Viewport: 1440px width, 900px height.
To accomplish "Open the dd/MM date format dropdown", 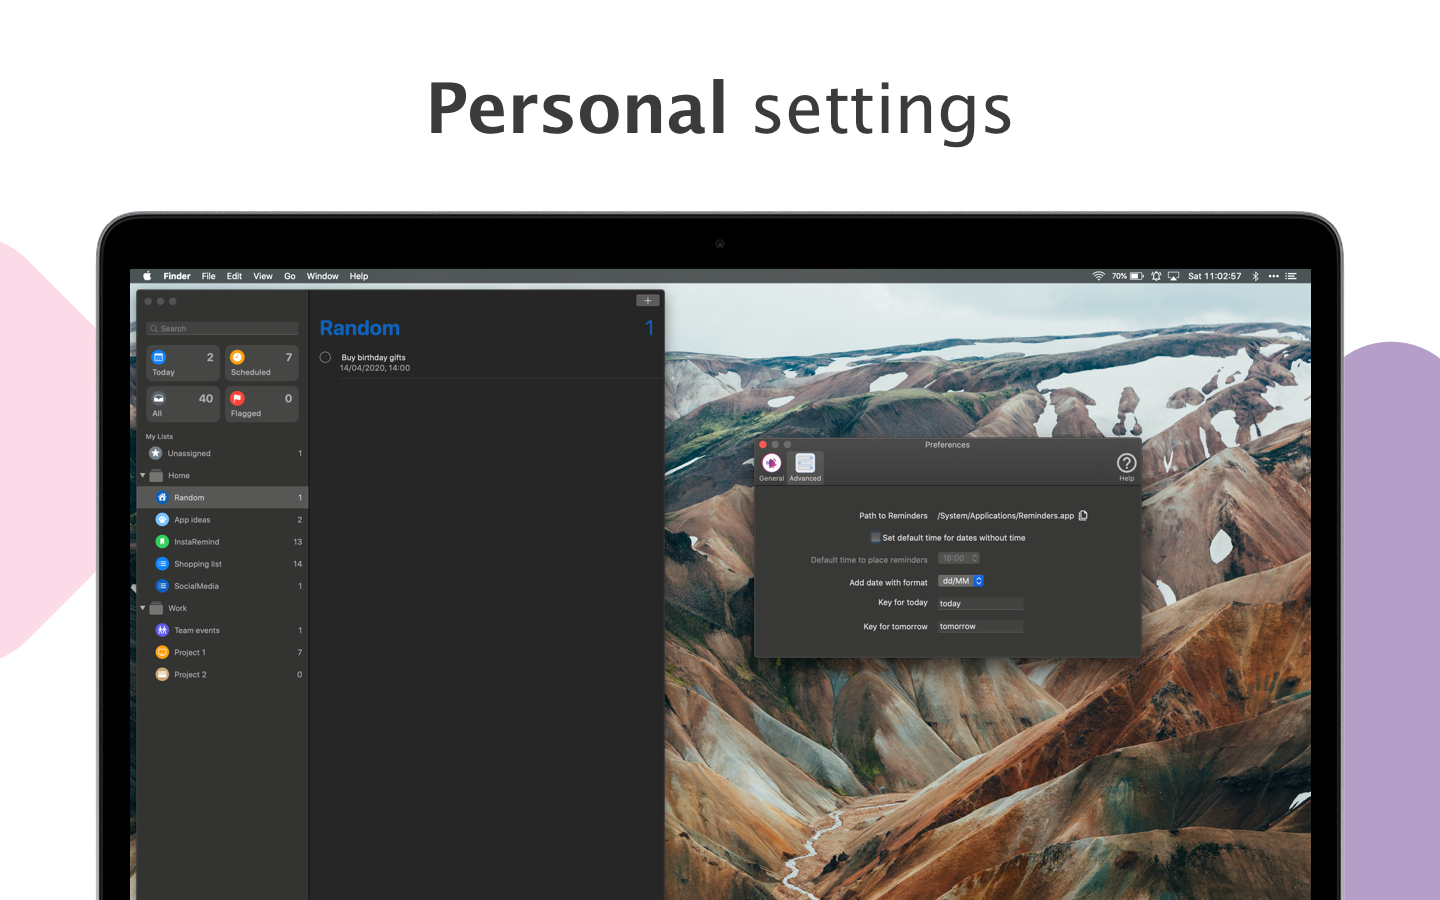I will pos(961,581).
